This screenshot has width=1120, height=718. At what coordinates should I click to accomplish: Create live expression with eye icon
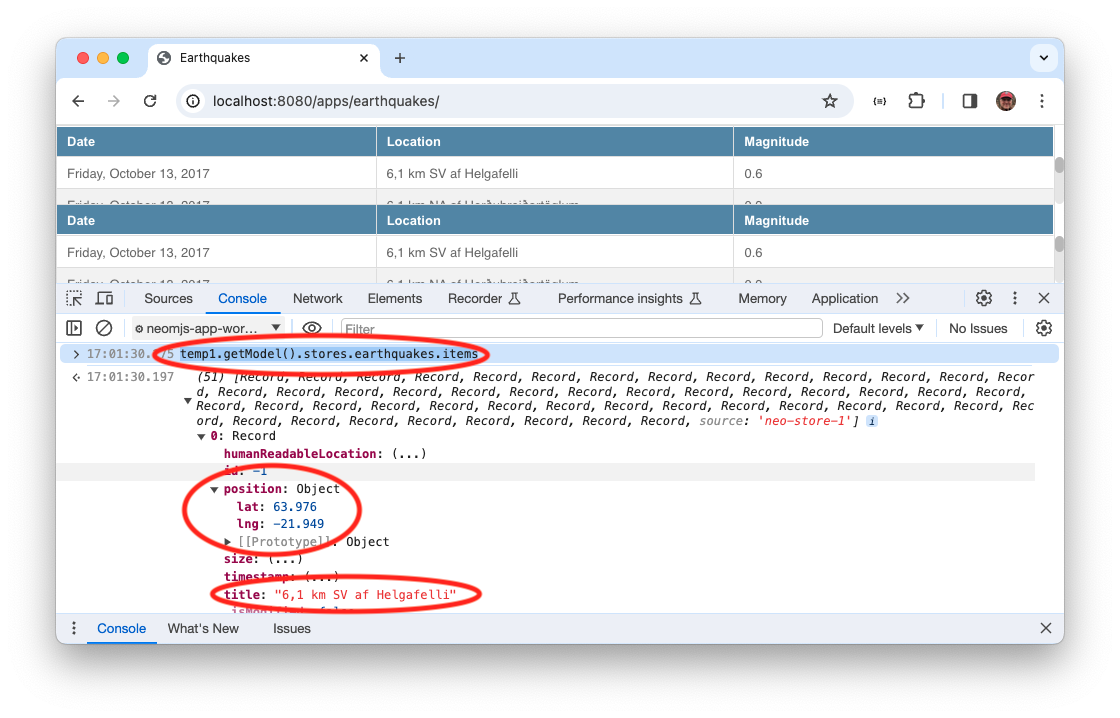pyautogui.click(x=311, y=328)
